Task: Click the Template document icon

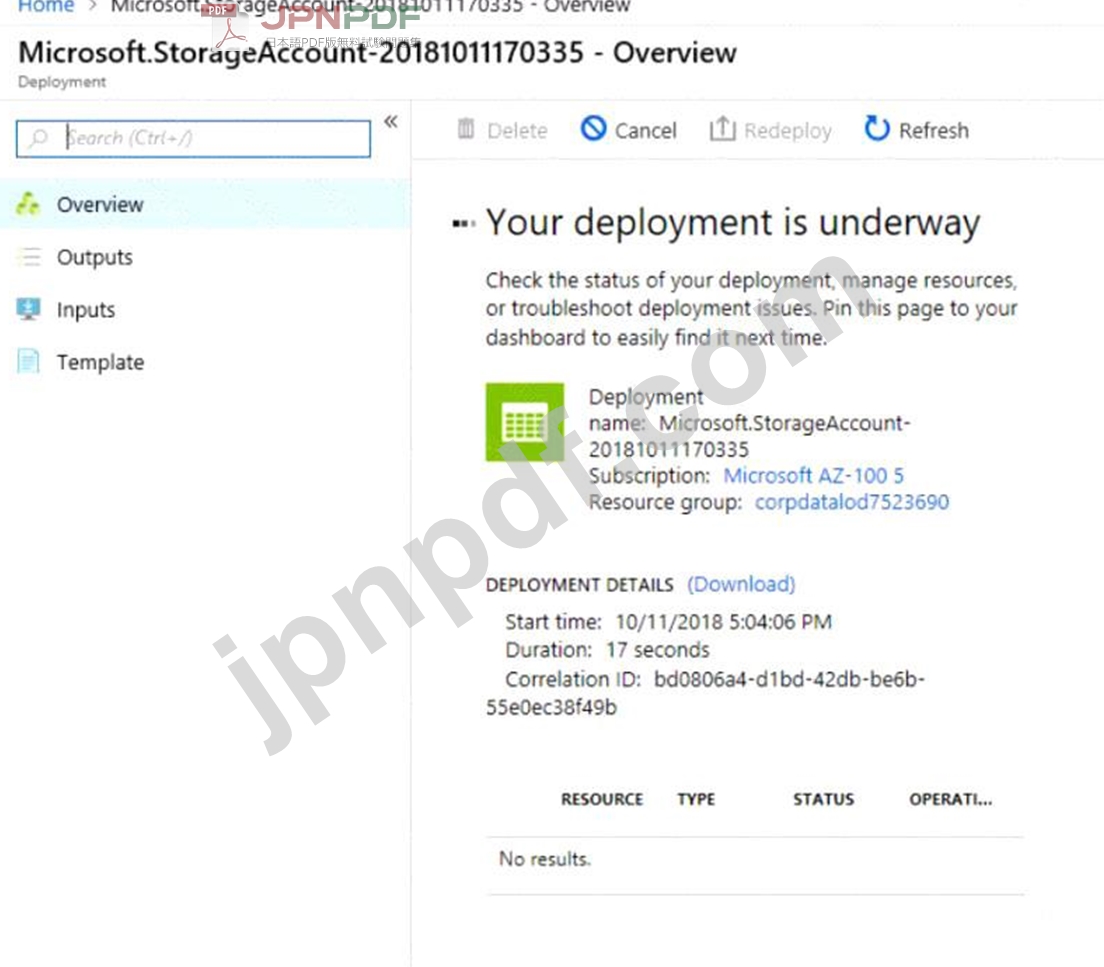Action: click(28, 361)
